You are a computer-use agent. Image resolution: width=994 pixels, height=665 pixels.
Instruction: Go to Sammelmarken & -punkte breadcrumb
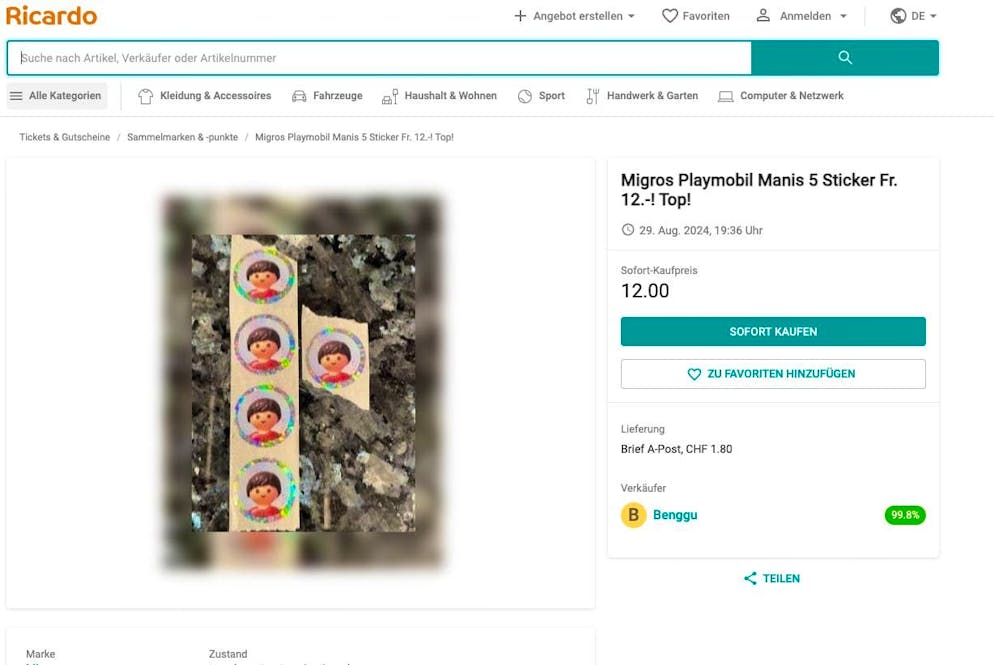pos(182,137)
